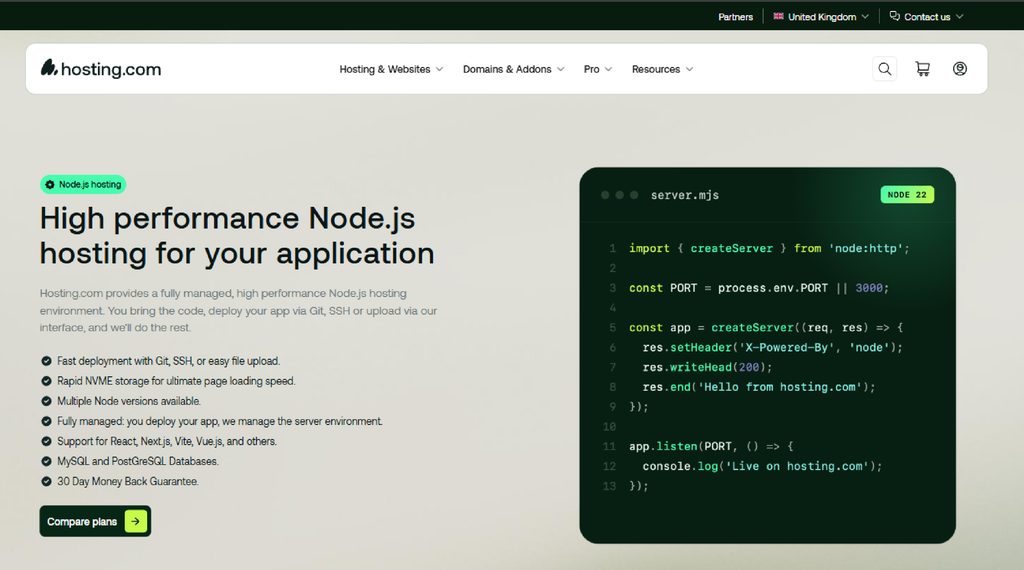Click the Contact us chat bubble icon
This screenshot has width=1024, height=570.
895,16
